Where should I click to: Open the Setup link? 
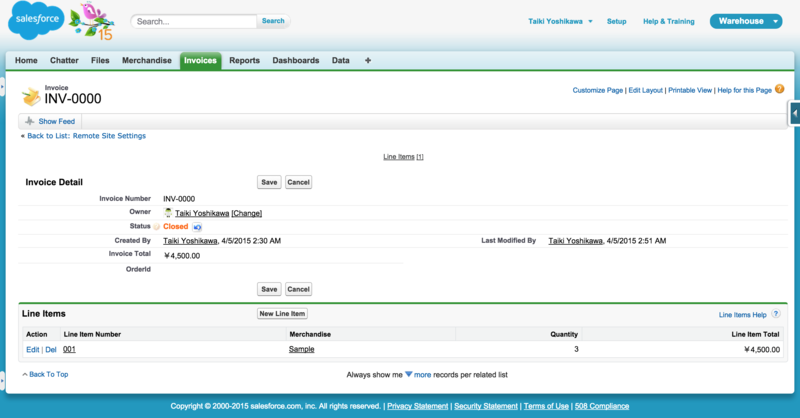tap(616, 21)
